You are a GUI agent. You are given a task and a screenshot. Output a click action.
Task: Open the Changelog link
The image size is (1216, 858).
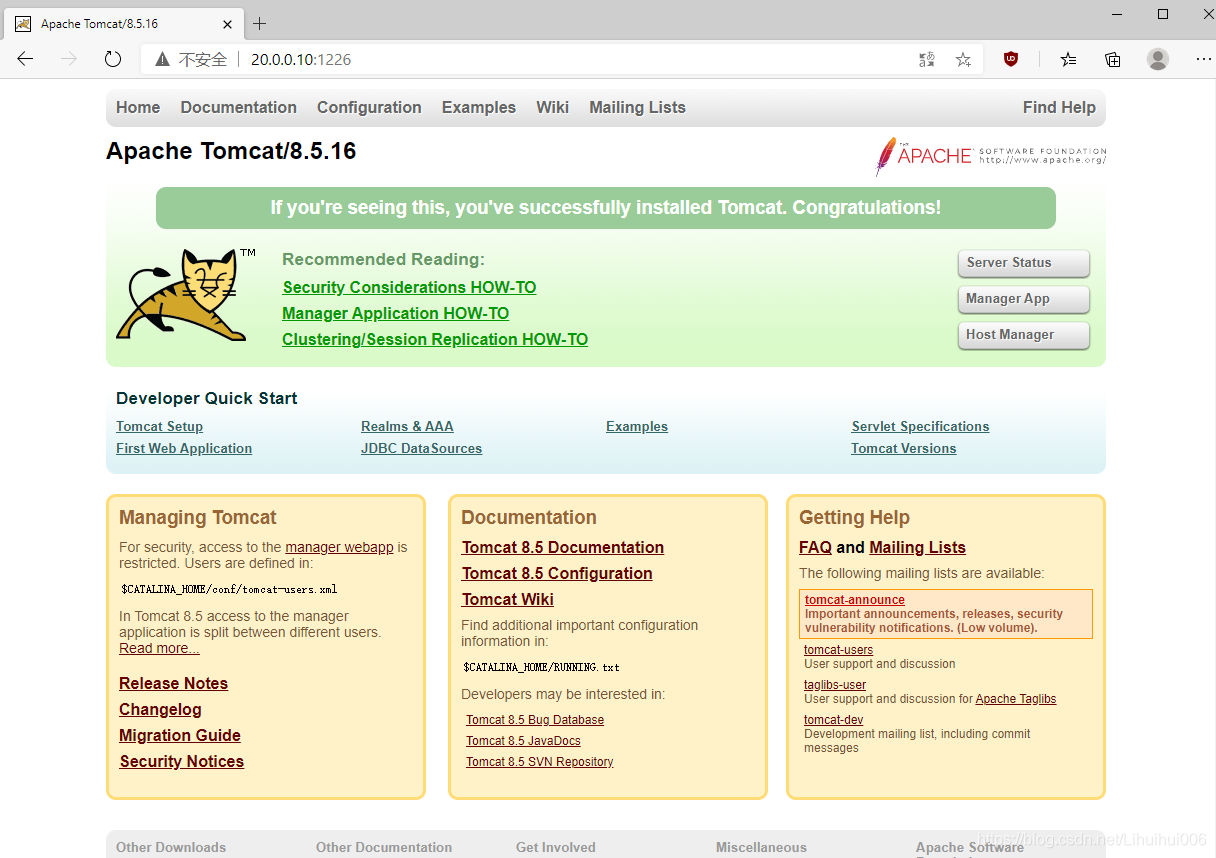(160, 709)
